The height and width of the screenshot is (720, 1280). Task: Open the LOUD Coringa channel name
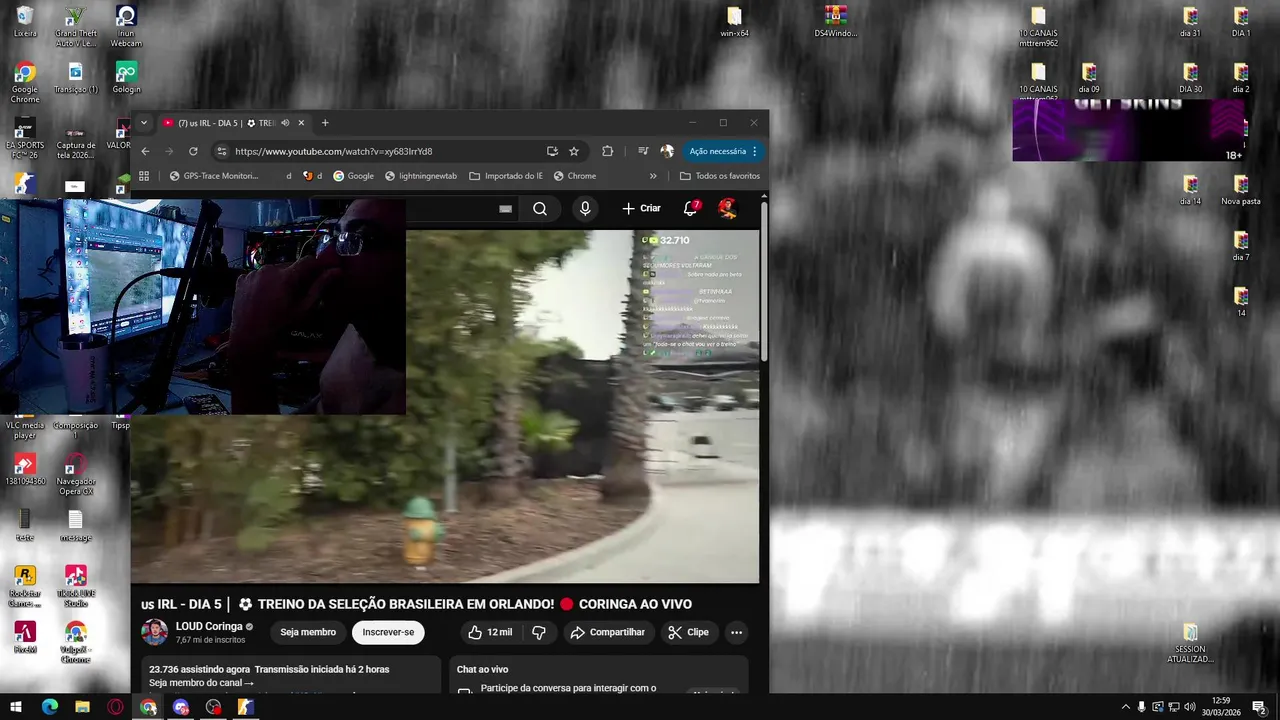[209, 627]
